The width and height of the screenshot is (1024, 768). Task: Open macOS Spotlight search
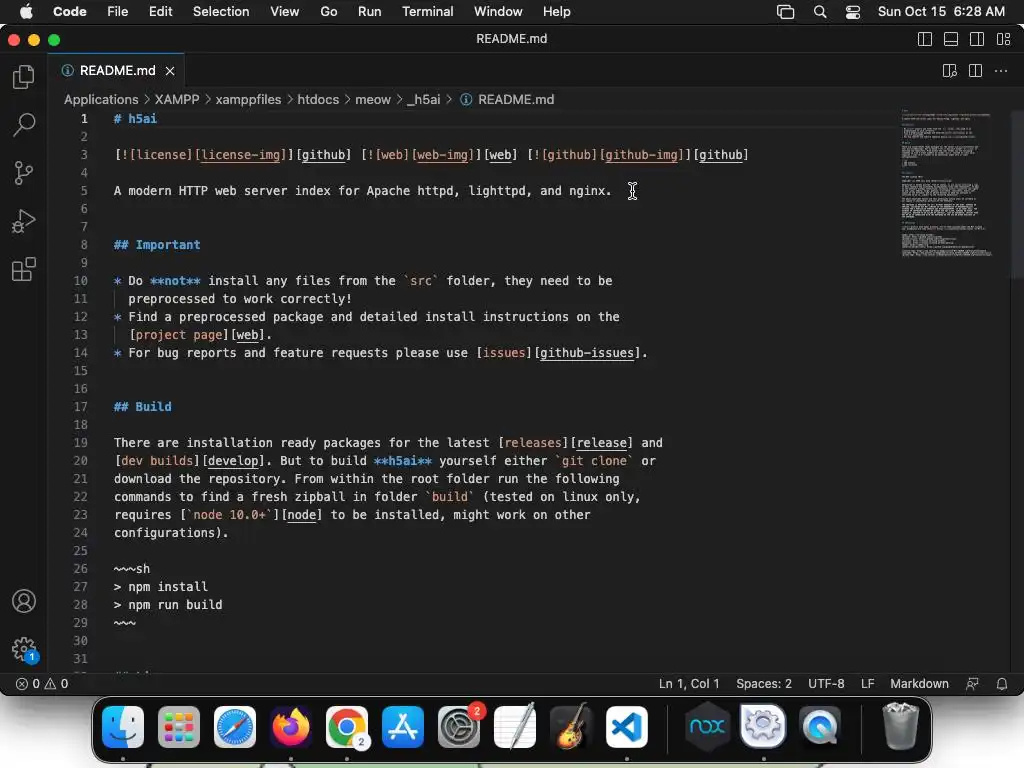[x=820, y=12]
